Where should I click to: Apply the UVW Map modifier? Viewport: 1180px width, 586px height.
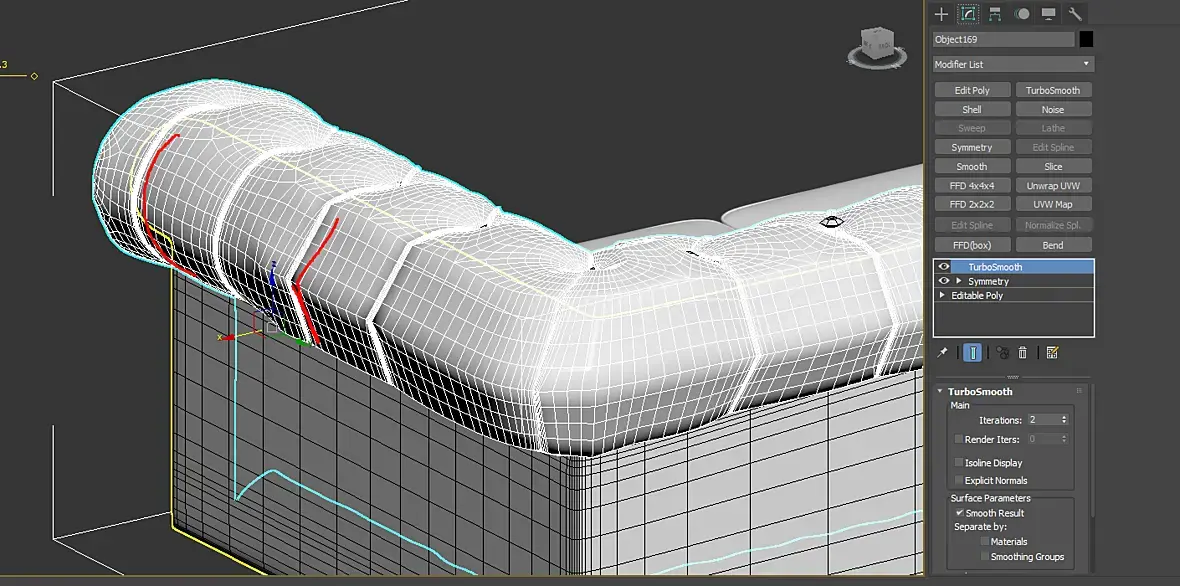point(1053,204)
